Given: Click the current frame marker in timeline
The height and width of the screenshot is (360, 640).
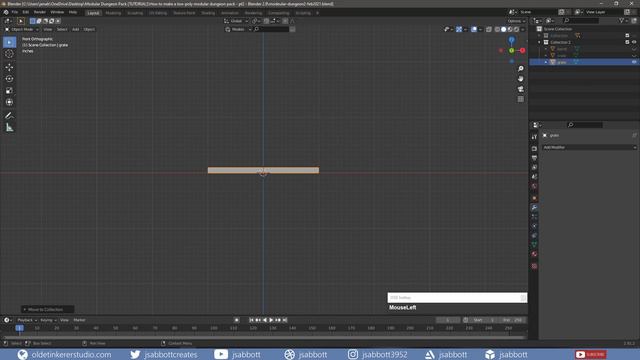Looking at the screenshot, I should [x=19, y=328].
